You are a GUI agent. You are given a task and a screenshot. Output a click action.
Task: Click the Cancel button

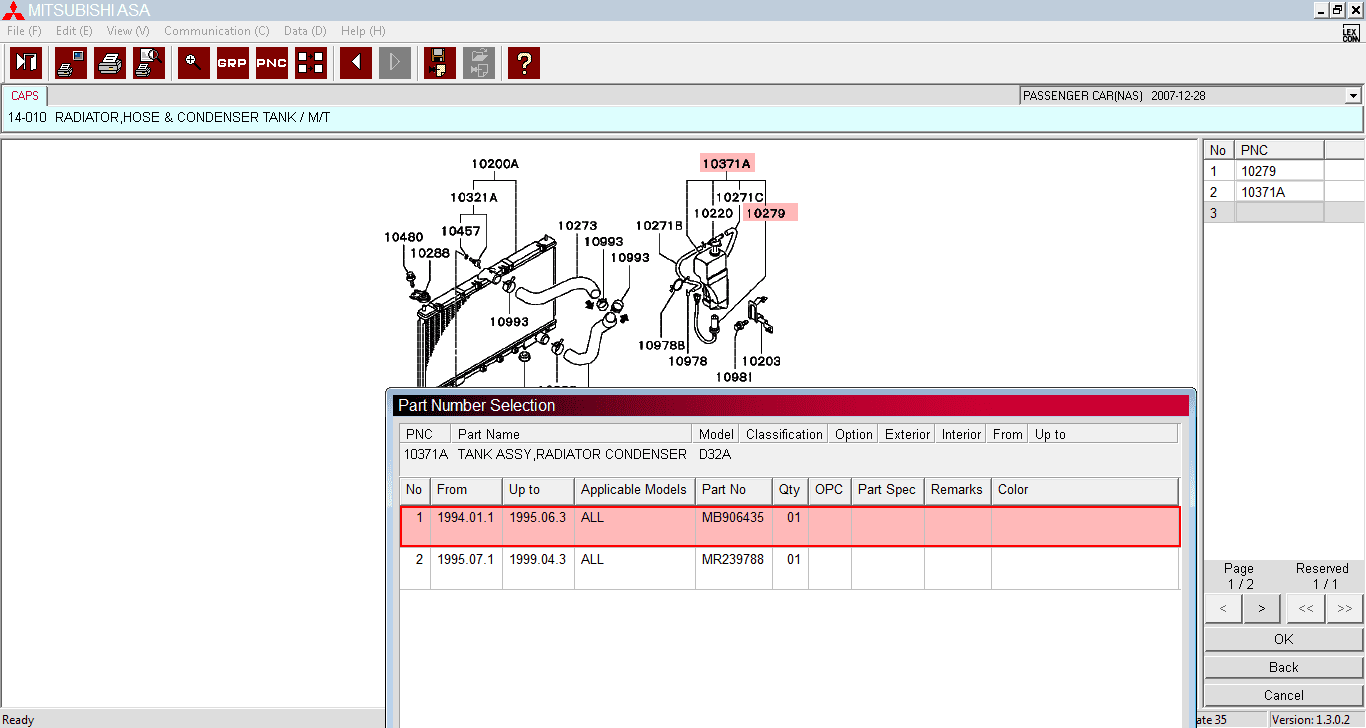[x=1284, y=695]
